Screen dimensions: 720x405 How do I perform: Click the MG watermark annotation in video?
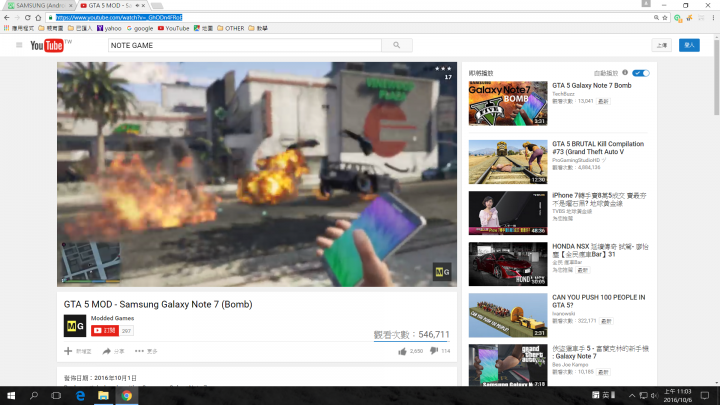[442, 272]
